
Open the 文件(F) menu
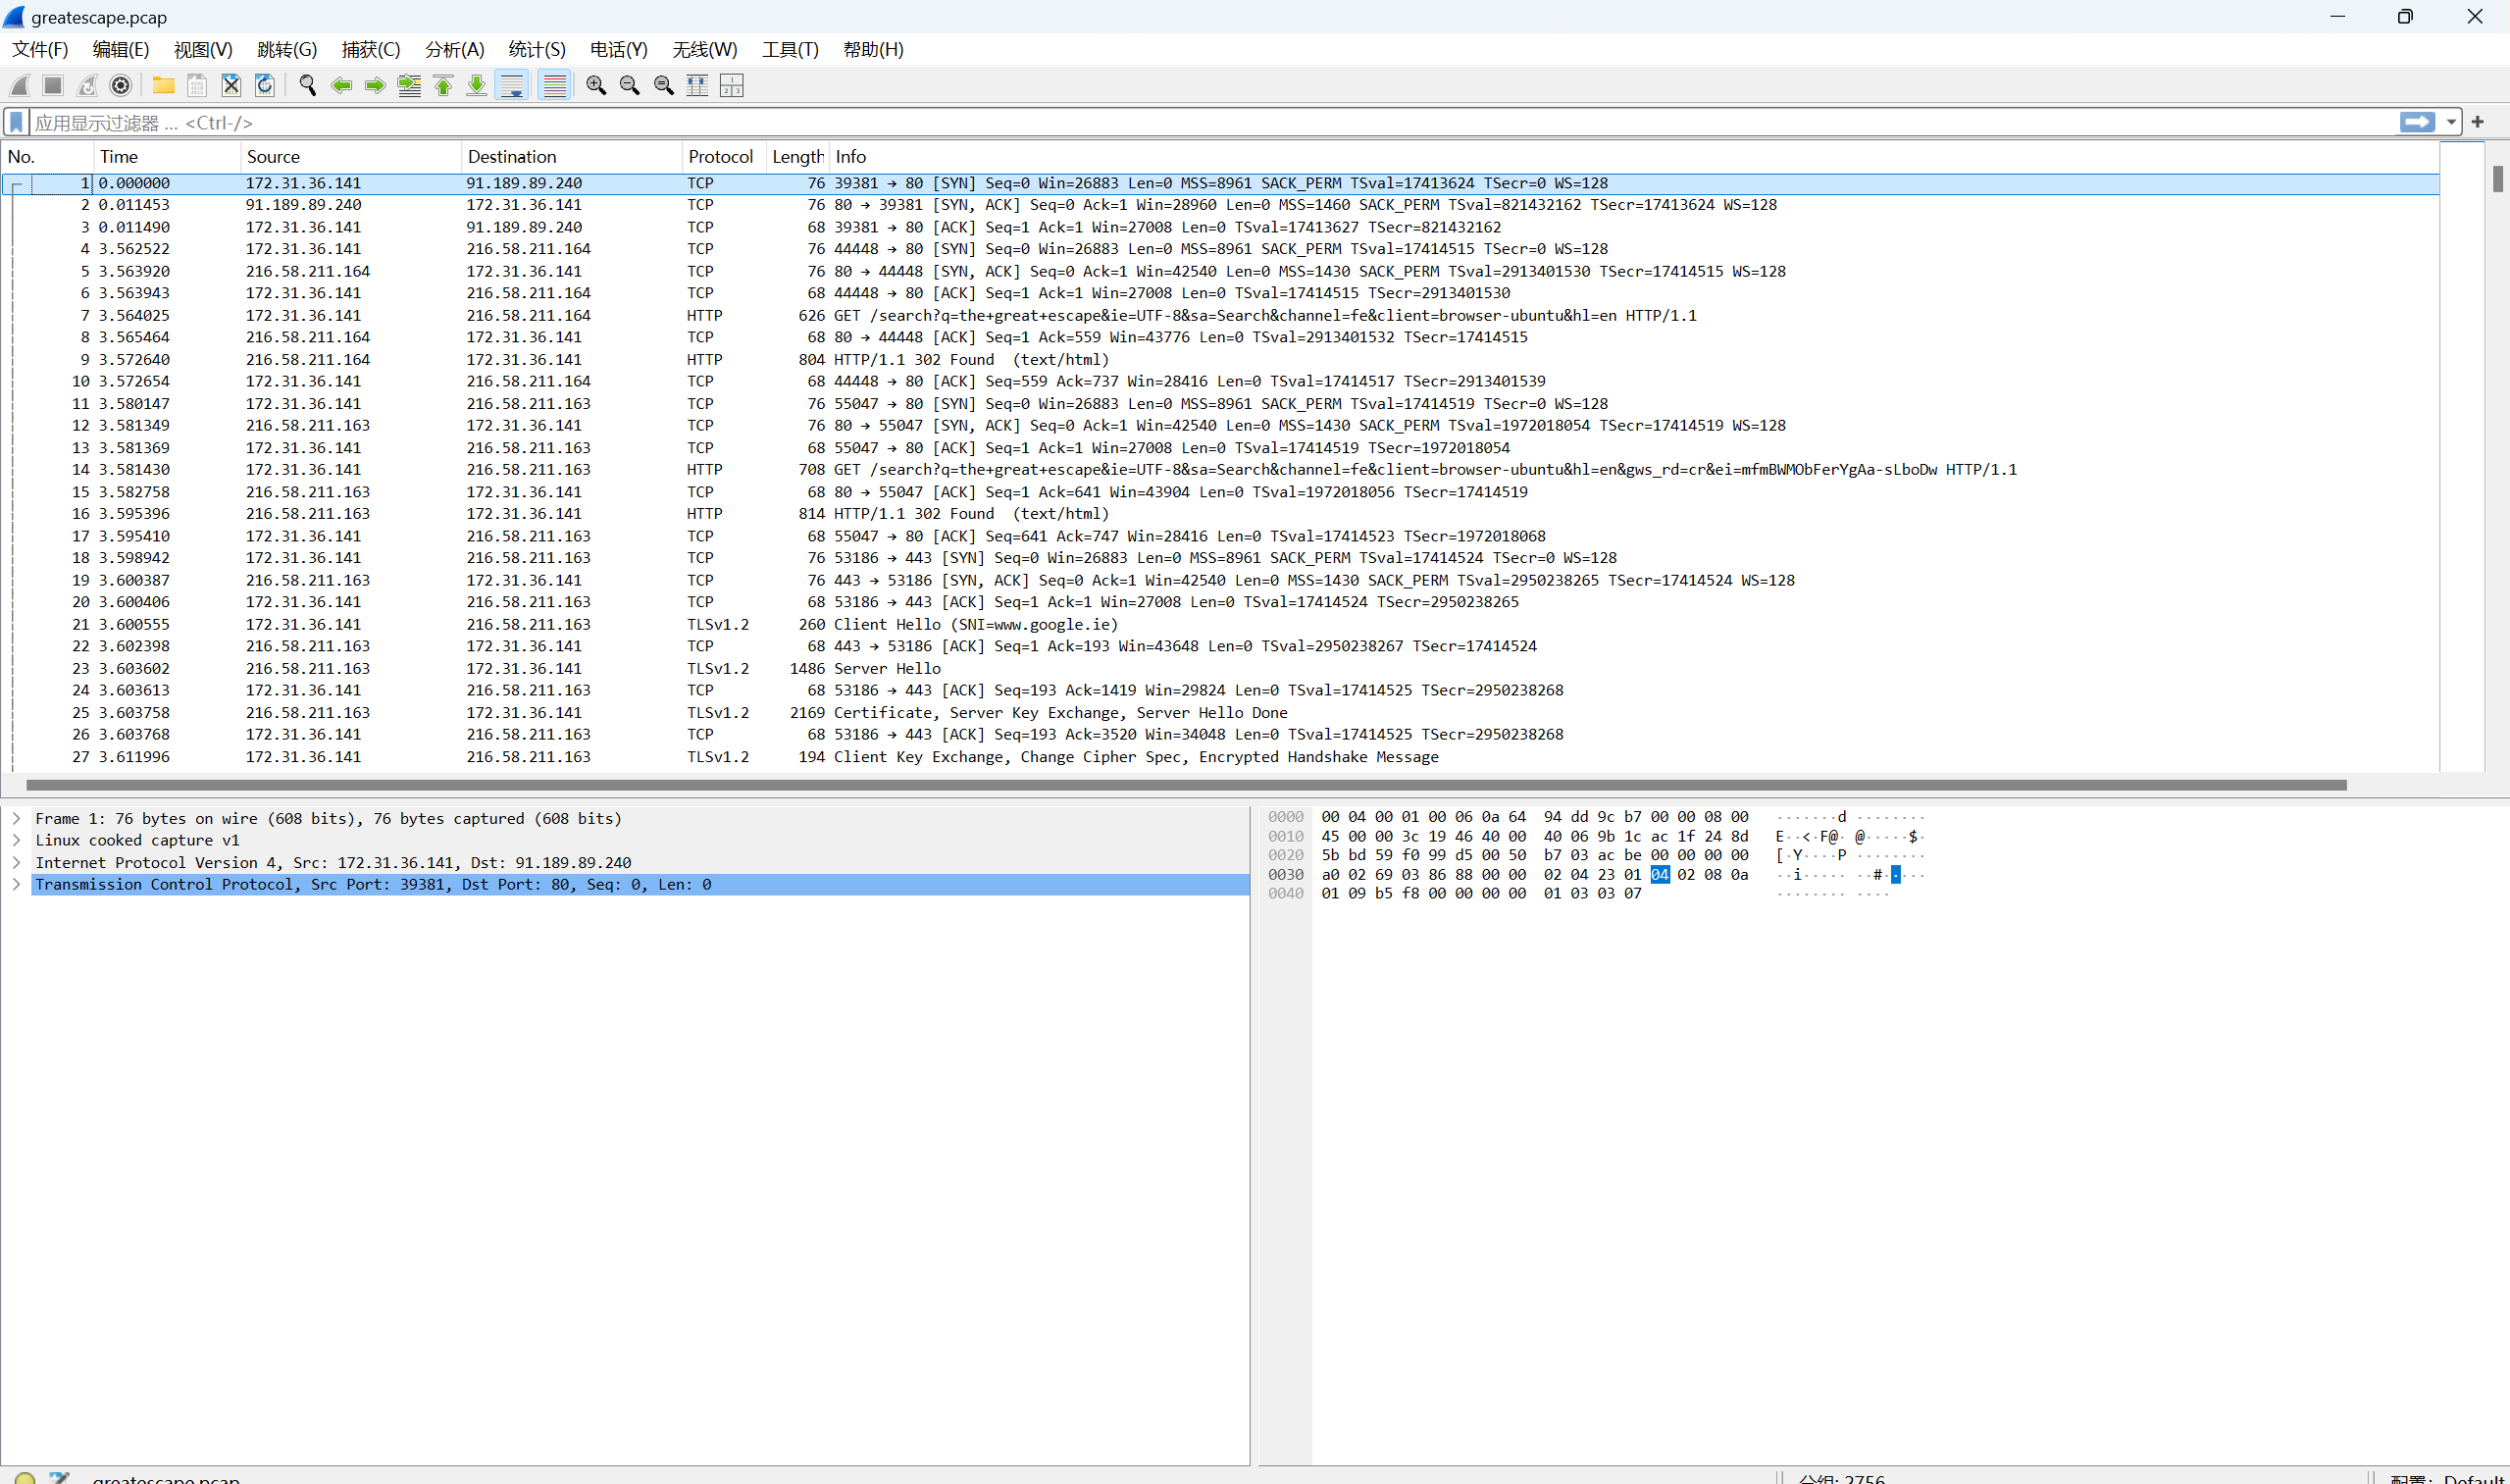(x=40, y=50)
